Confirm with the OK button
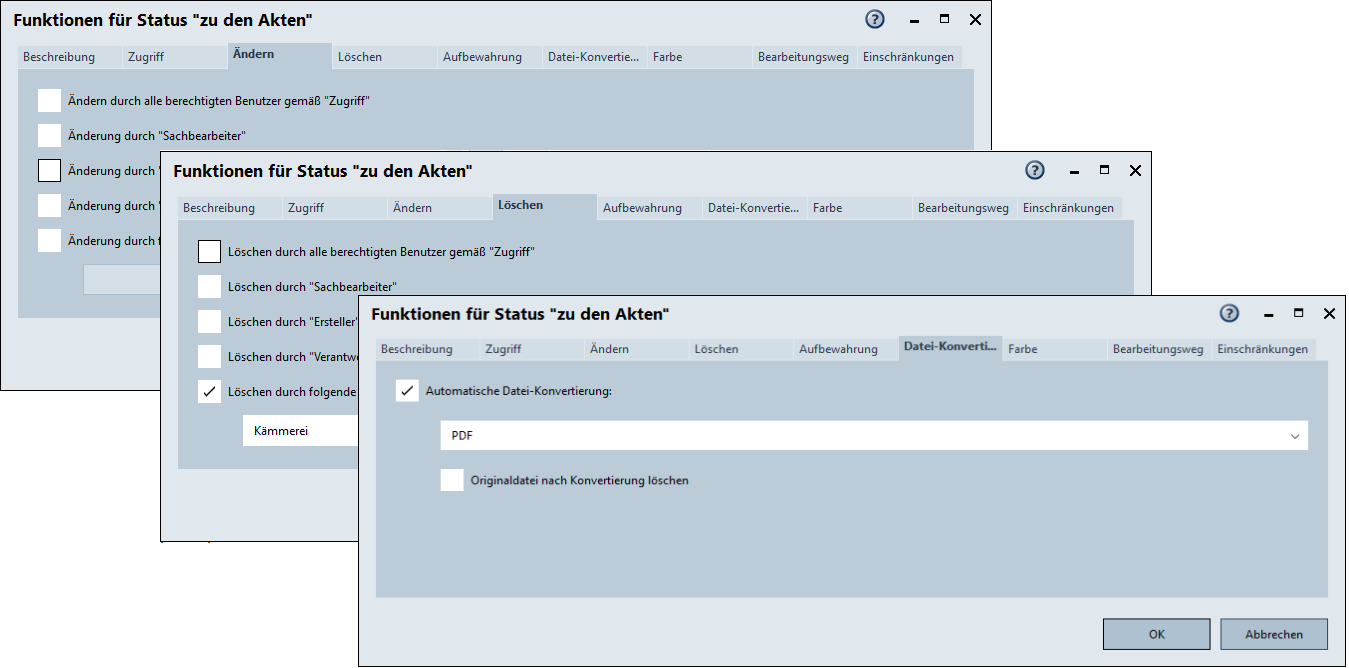 [x=1156, y=634]
